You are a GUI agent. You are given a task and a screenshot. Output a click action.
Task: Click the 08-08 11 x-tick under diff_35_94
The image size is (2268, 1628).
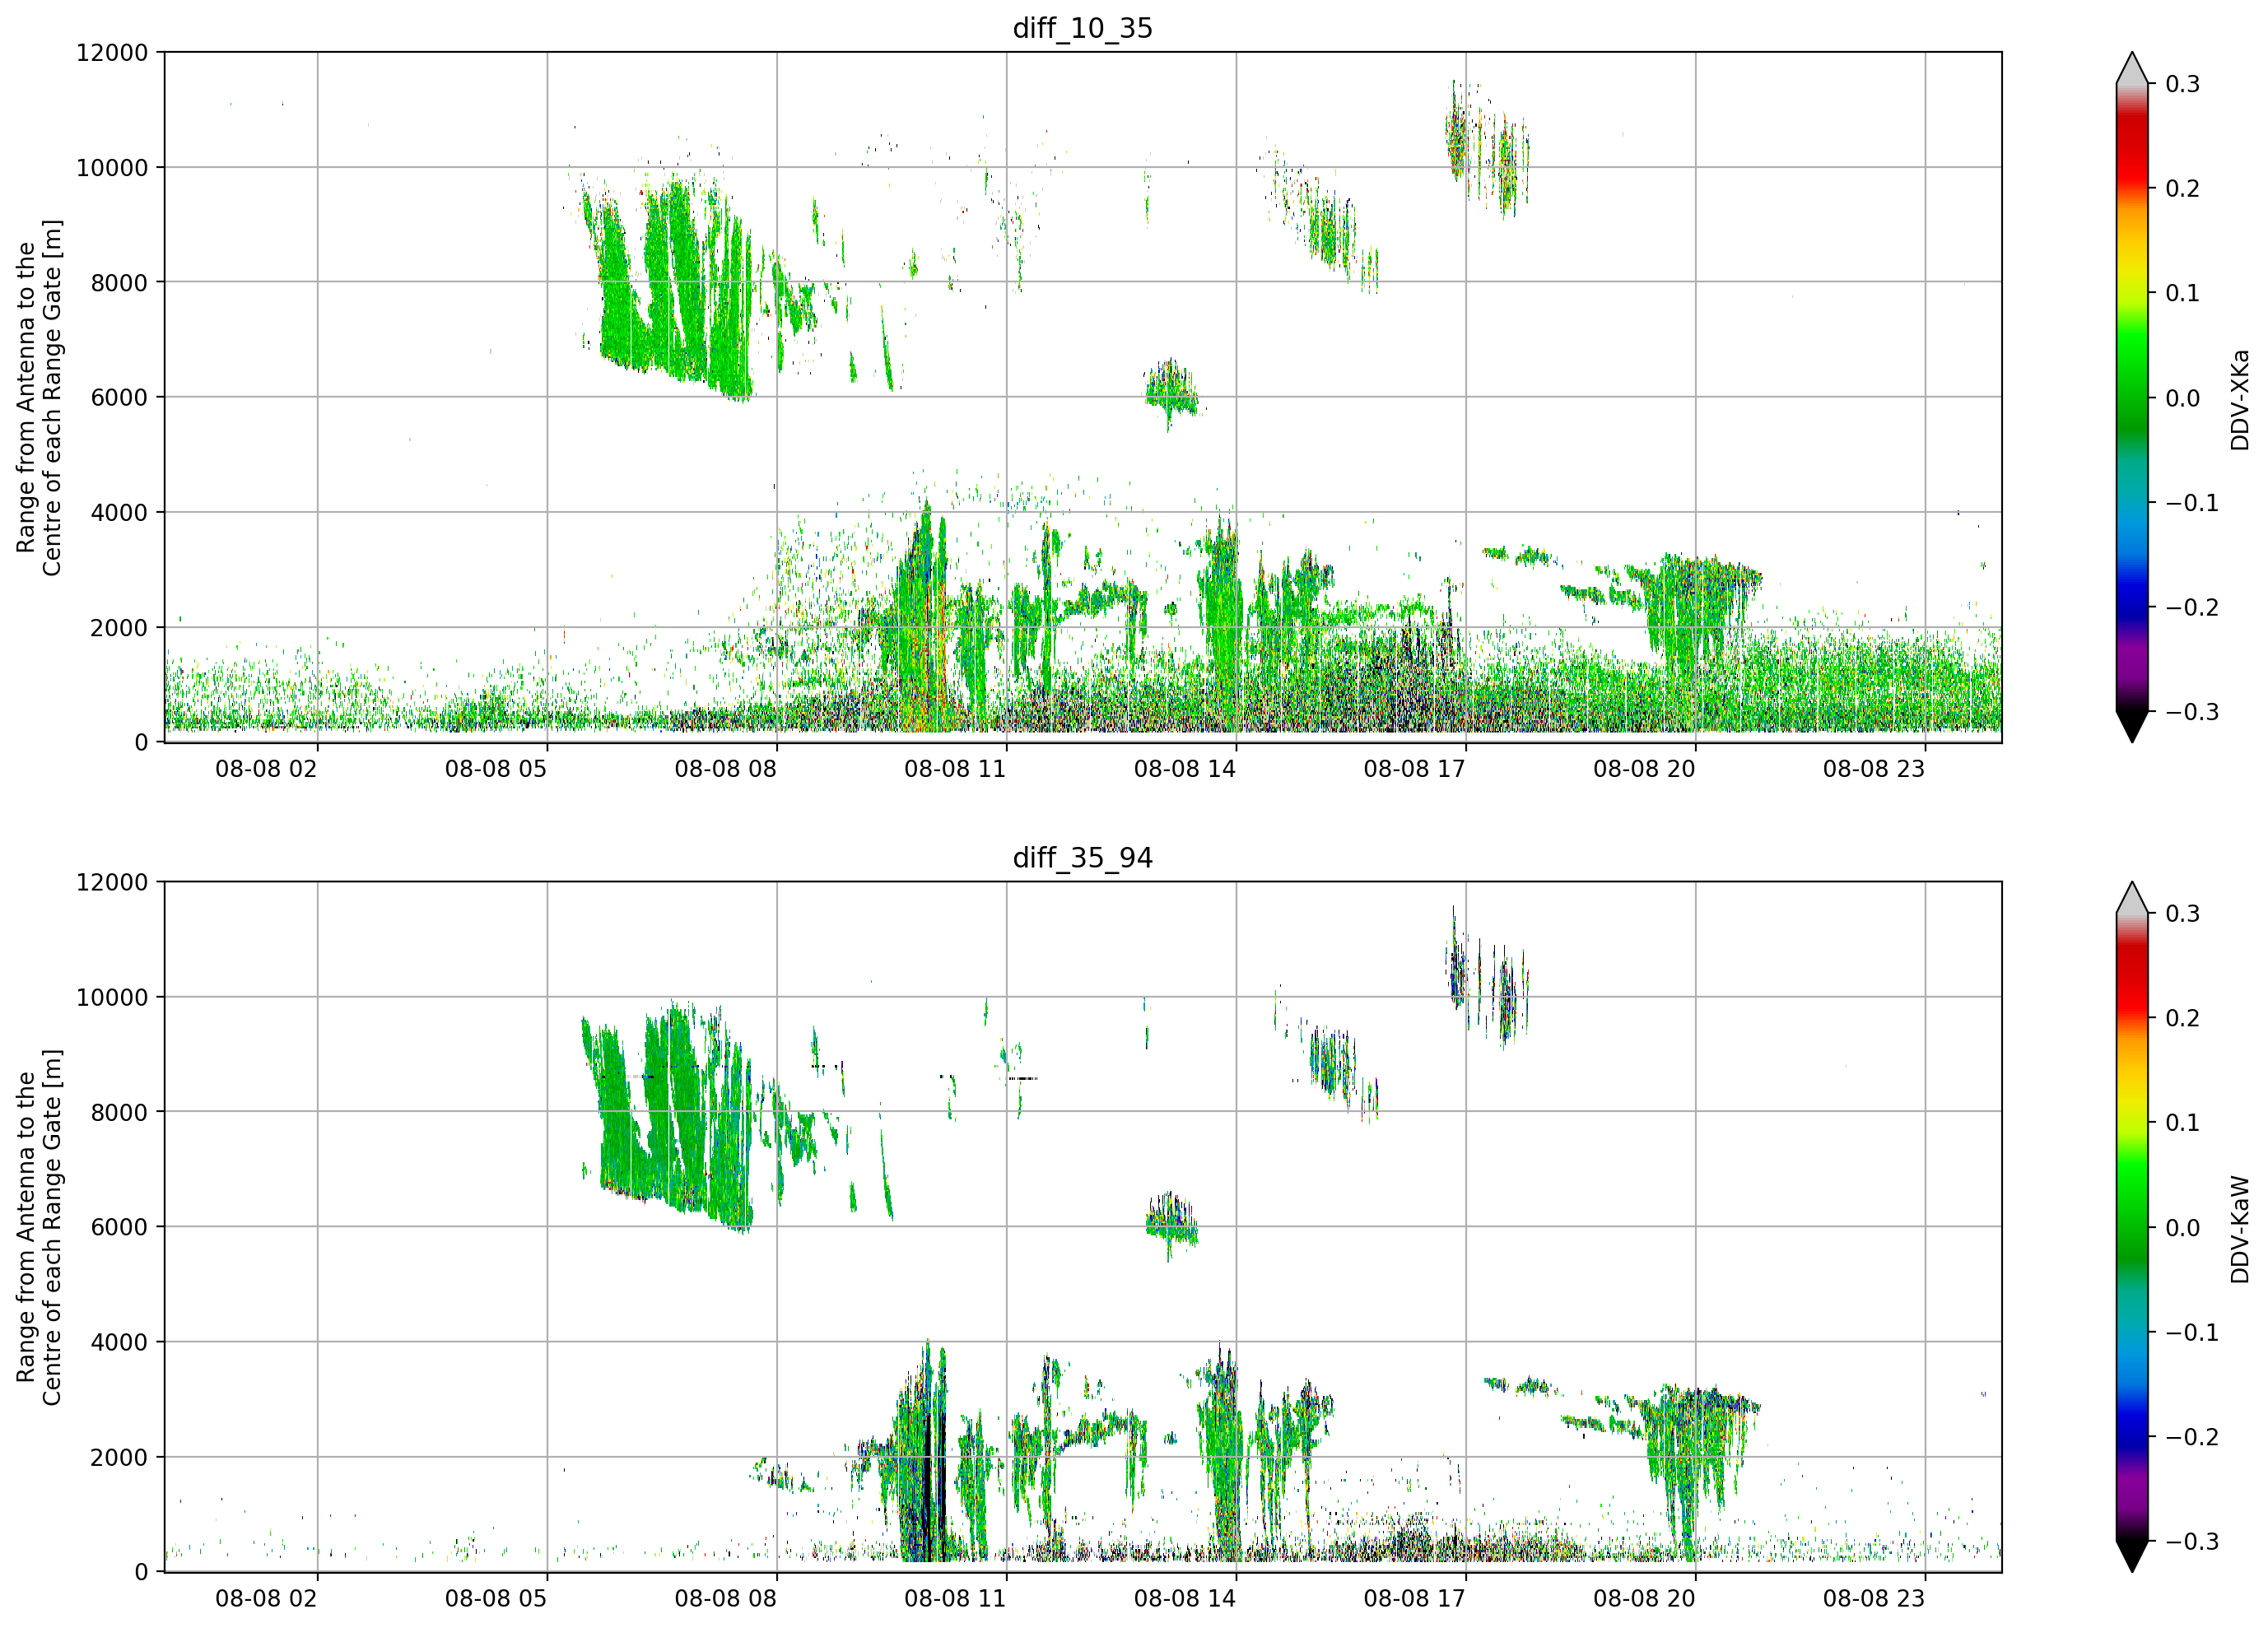click(x=955, y=1599)
